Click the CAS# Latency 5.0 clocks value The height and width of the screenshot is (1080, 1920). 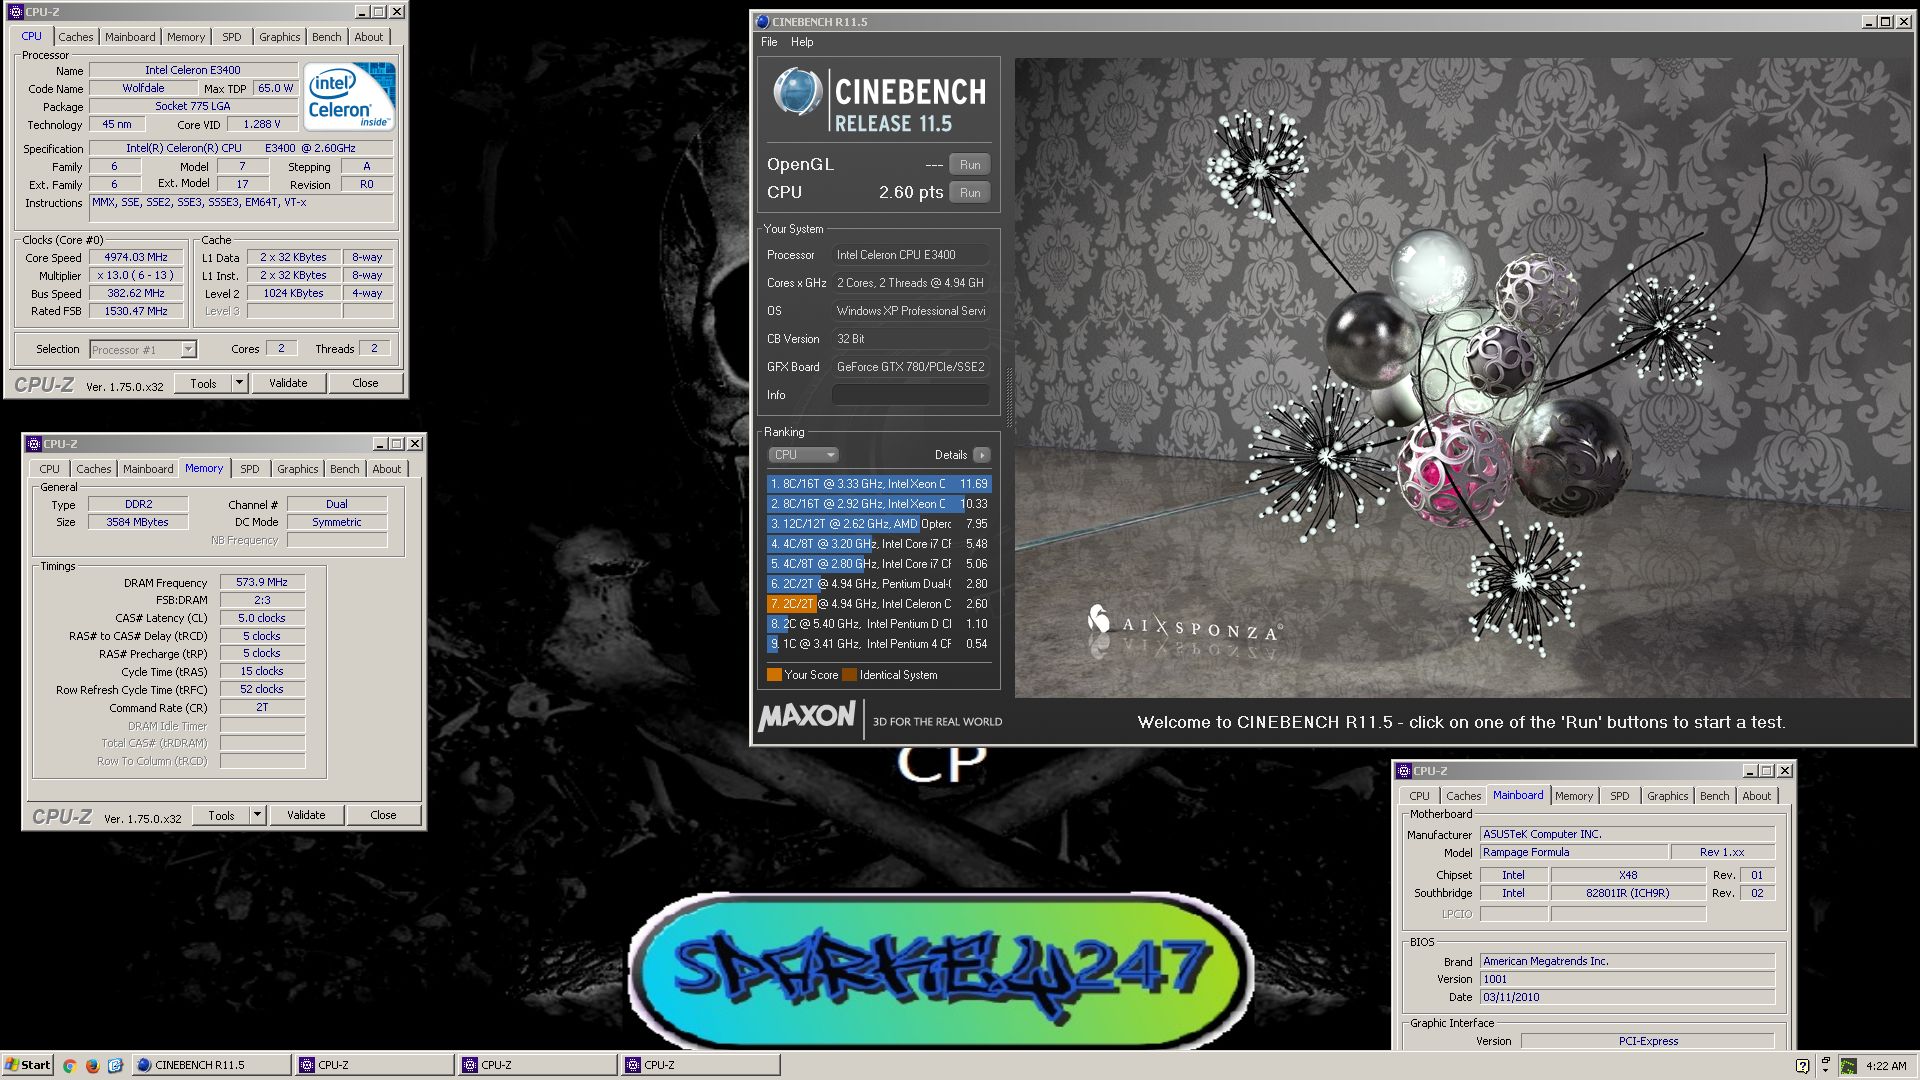click(262, 618)
